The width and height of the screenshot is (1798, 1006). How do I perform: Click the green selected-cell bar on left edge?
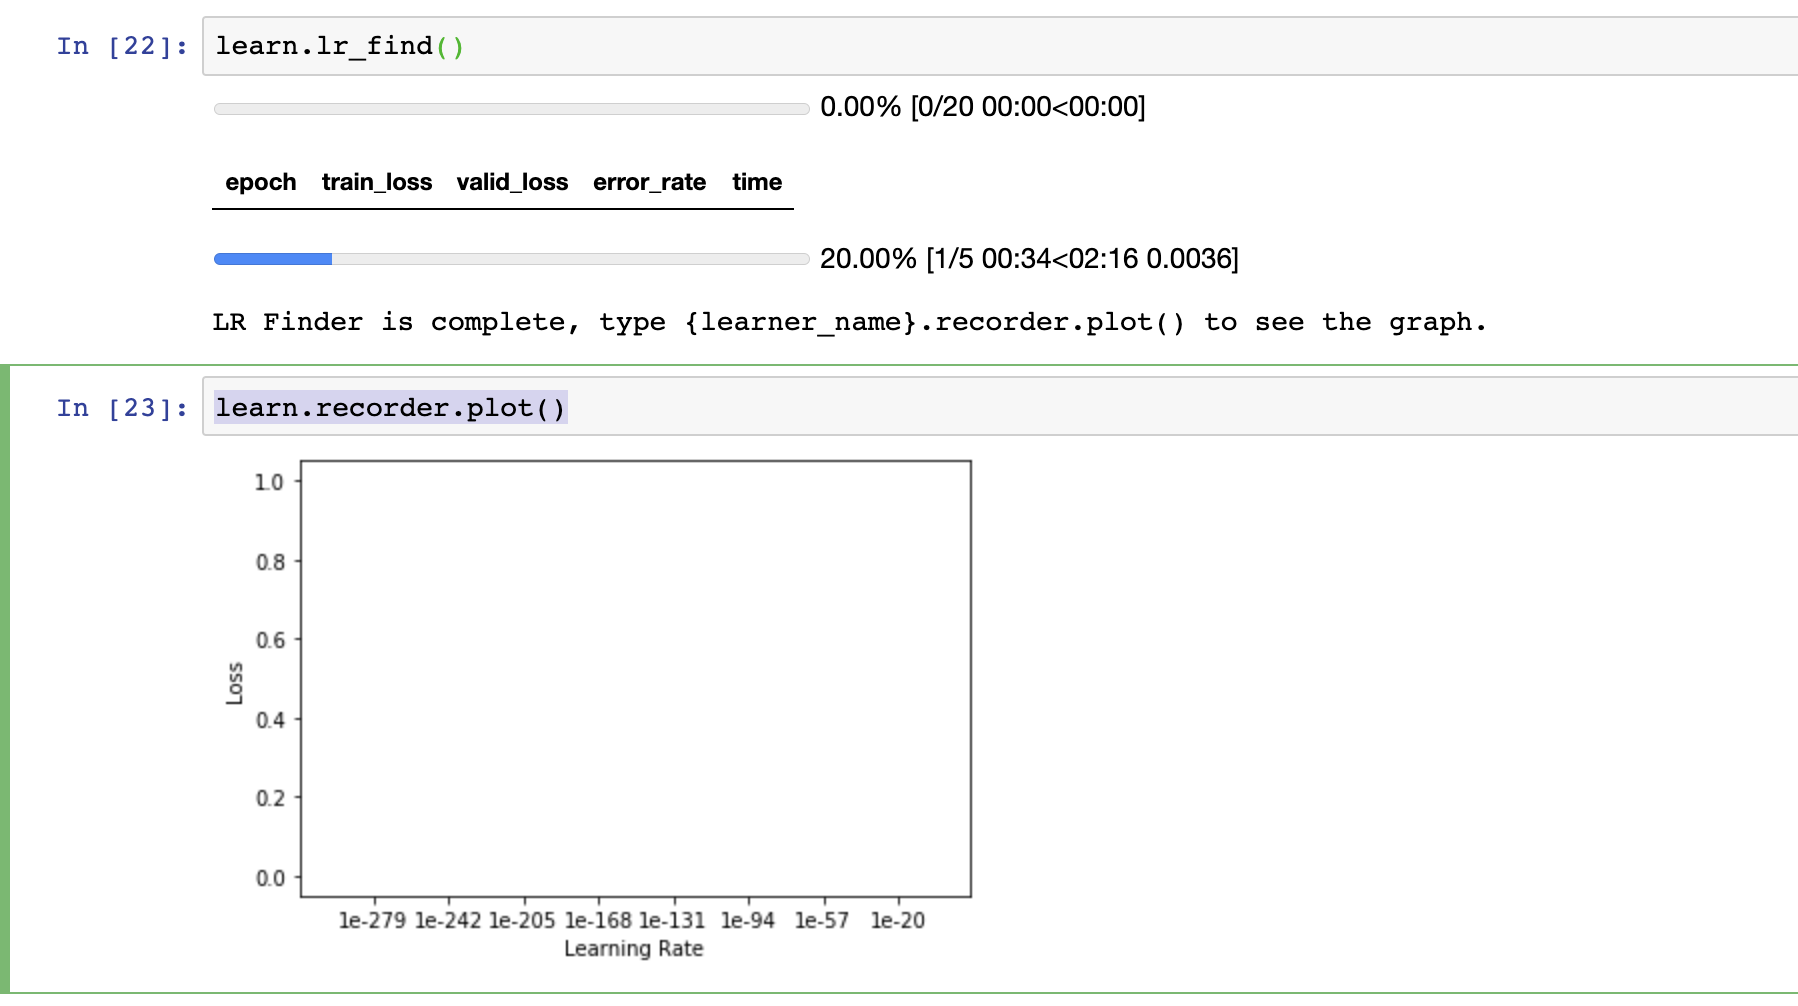pyautogui.click(x=5, y=680)
